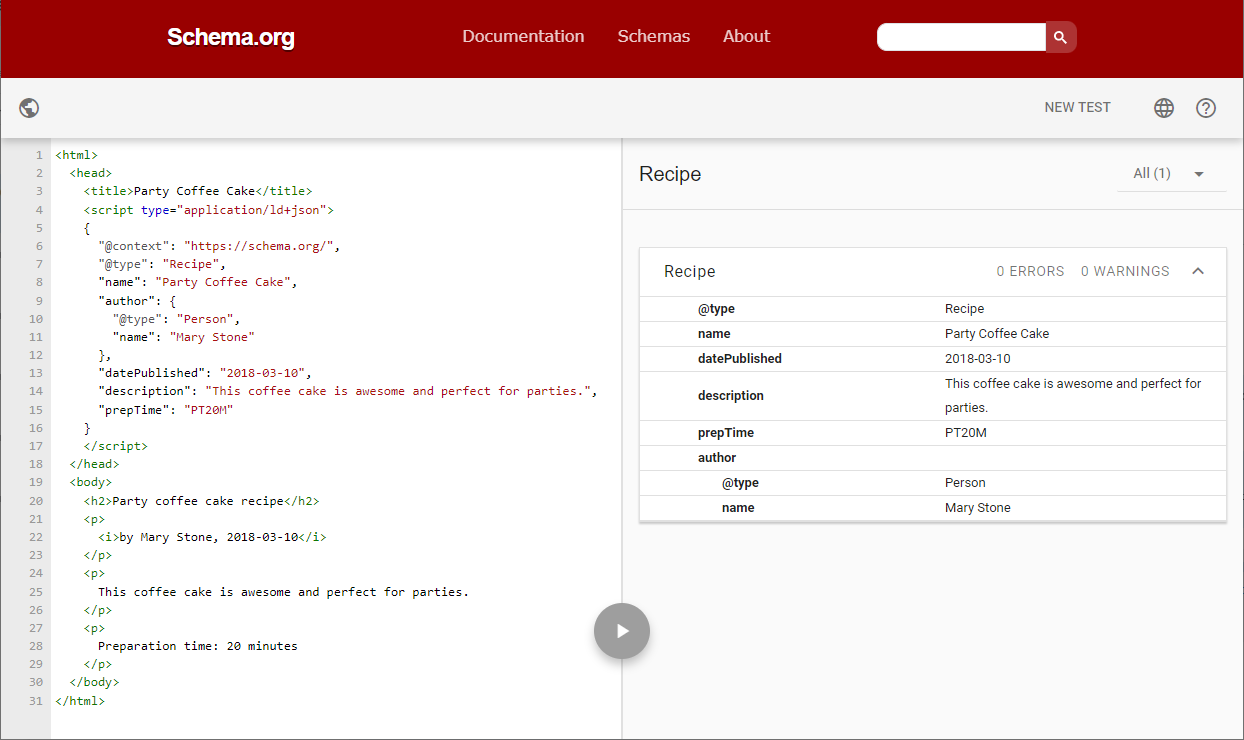This screenshot has height=740, width=1244.
Task: Click the Schema.org logo link
Action: point(230,38)
